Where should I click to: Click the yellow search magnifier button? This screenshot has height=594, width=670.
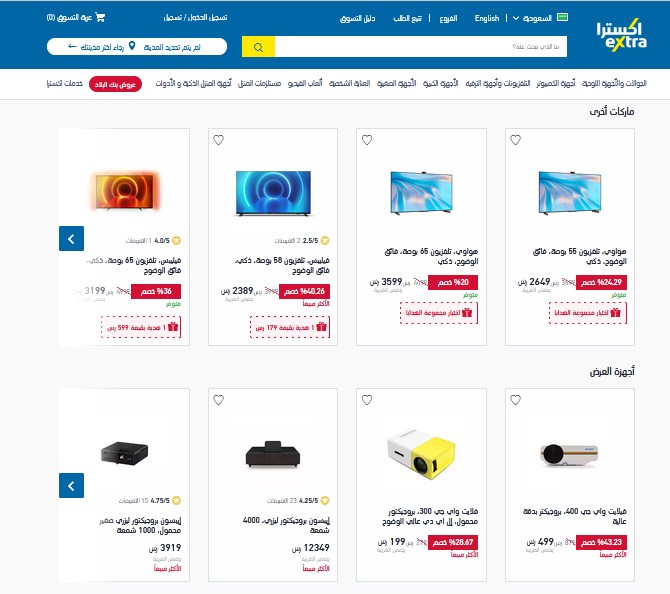(258, 47)
